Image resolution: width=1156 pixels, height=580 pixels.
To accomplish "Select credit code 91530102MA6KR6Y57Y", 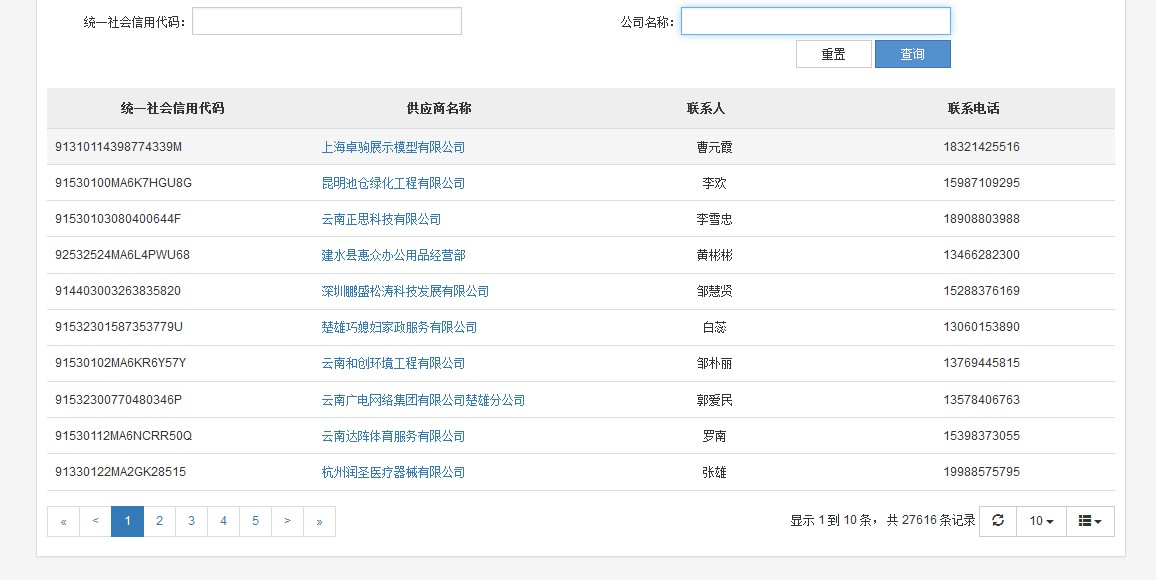I will click(x=120, y=363).
